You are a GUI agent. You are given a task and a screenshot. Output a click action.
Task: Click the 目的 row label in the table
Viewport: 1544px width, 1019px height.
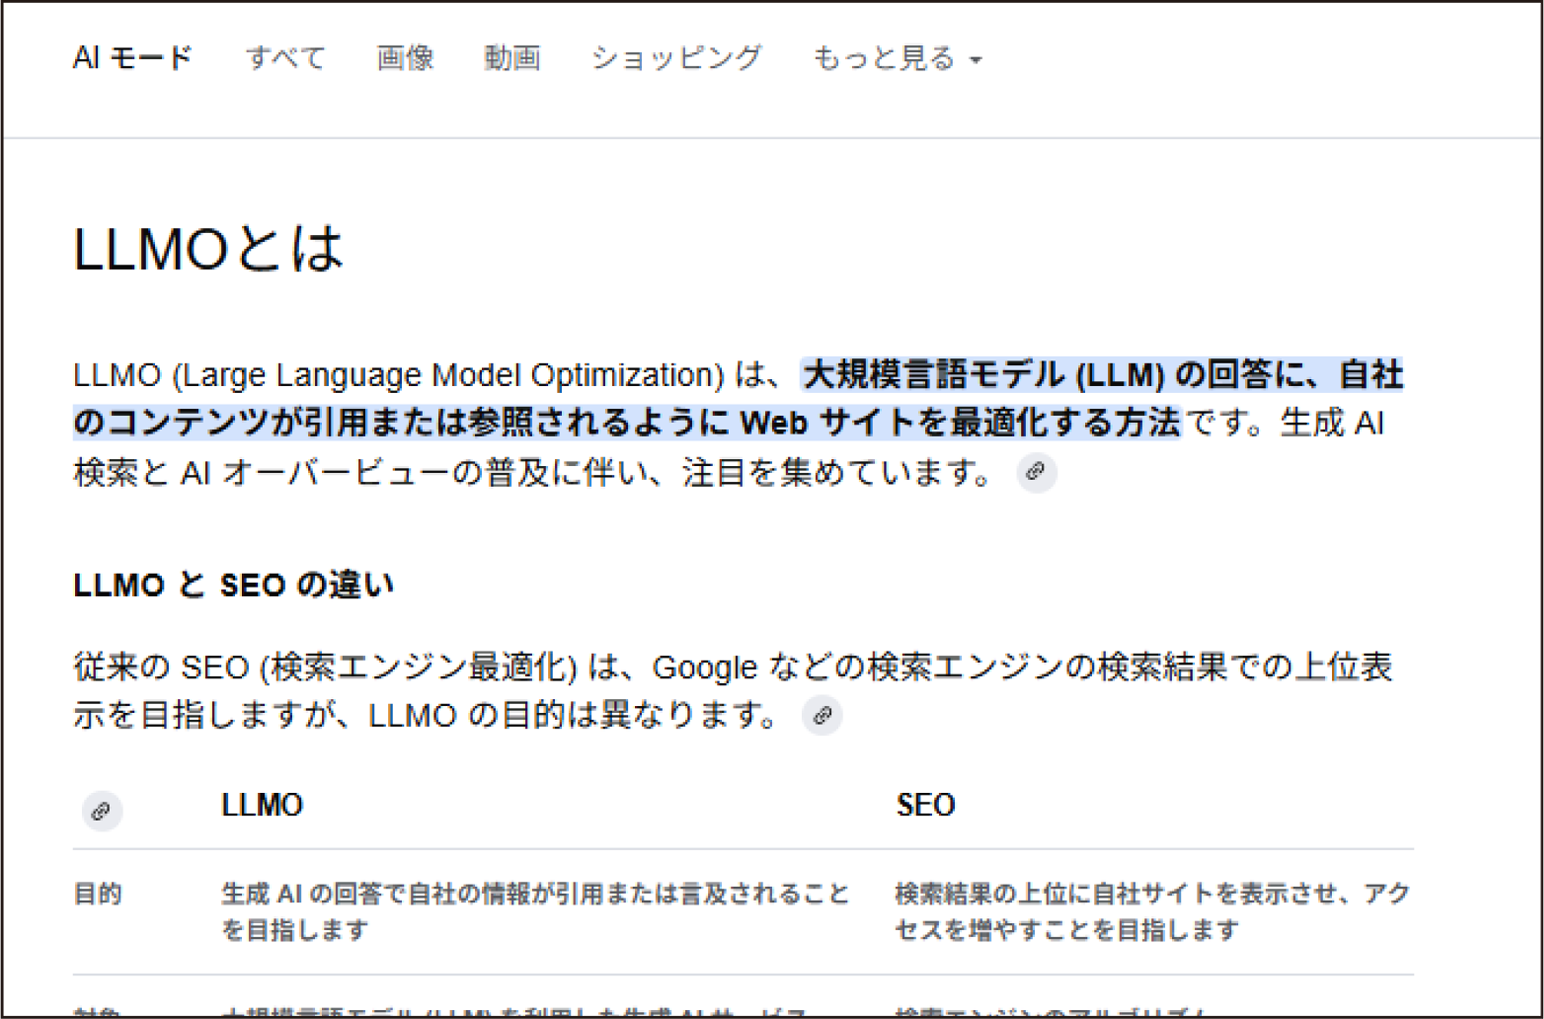coord(97,894)
